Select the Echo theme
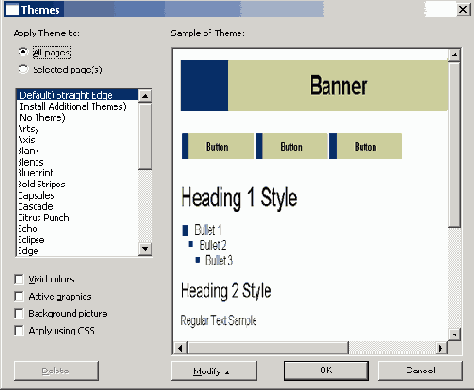The width and height of the screenshot is (474, 390). 77,228
